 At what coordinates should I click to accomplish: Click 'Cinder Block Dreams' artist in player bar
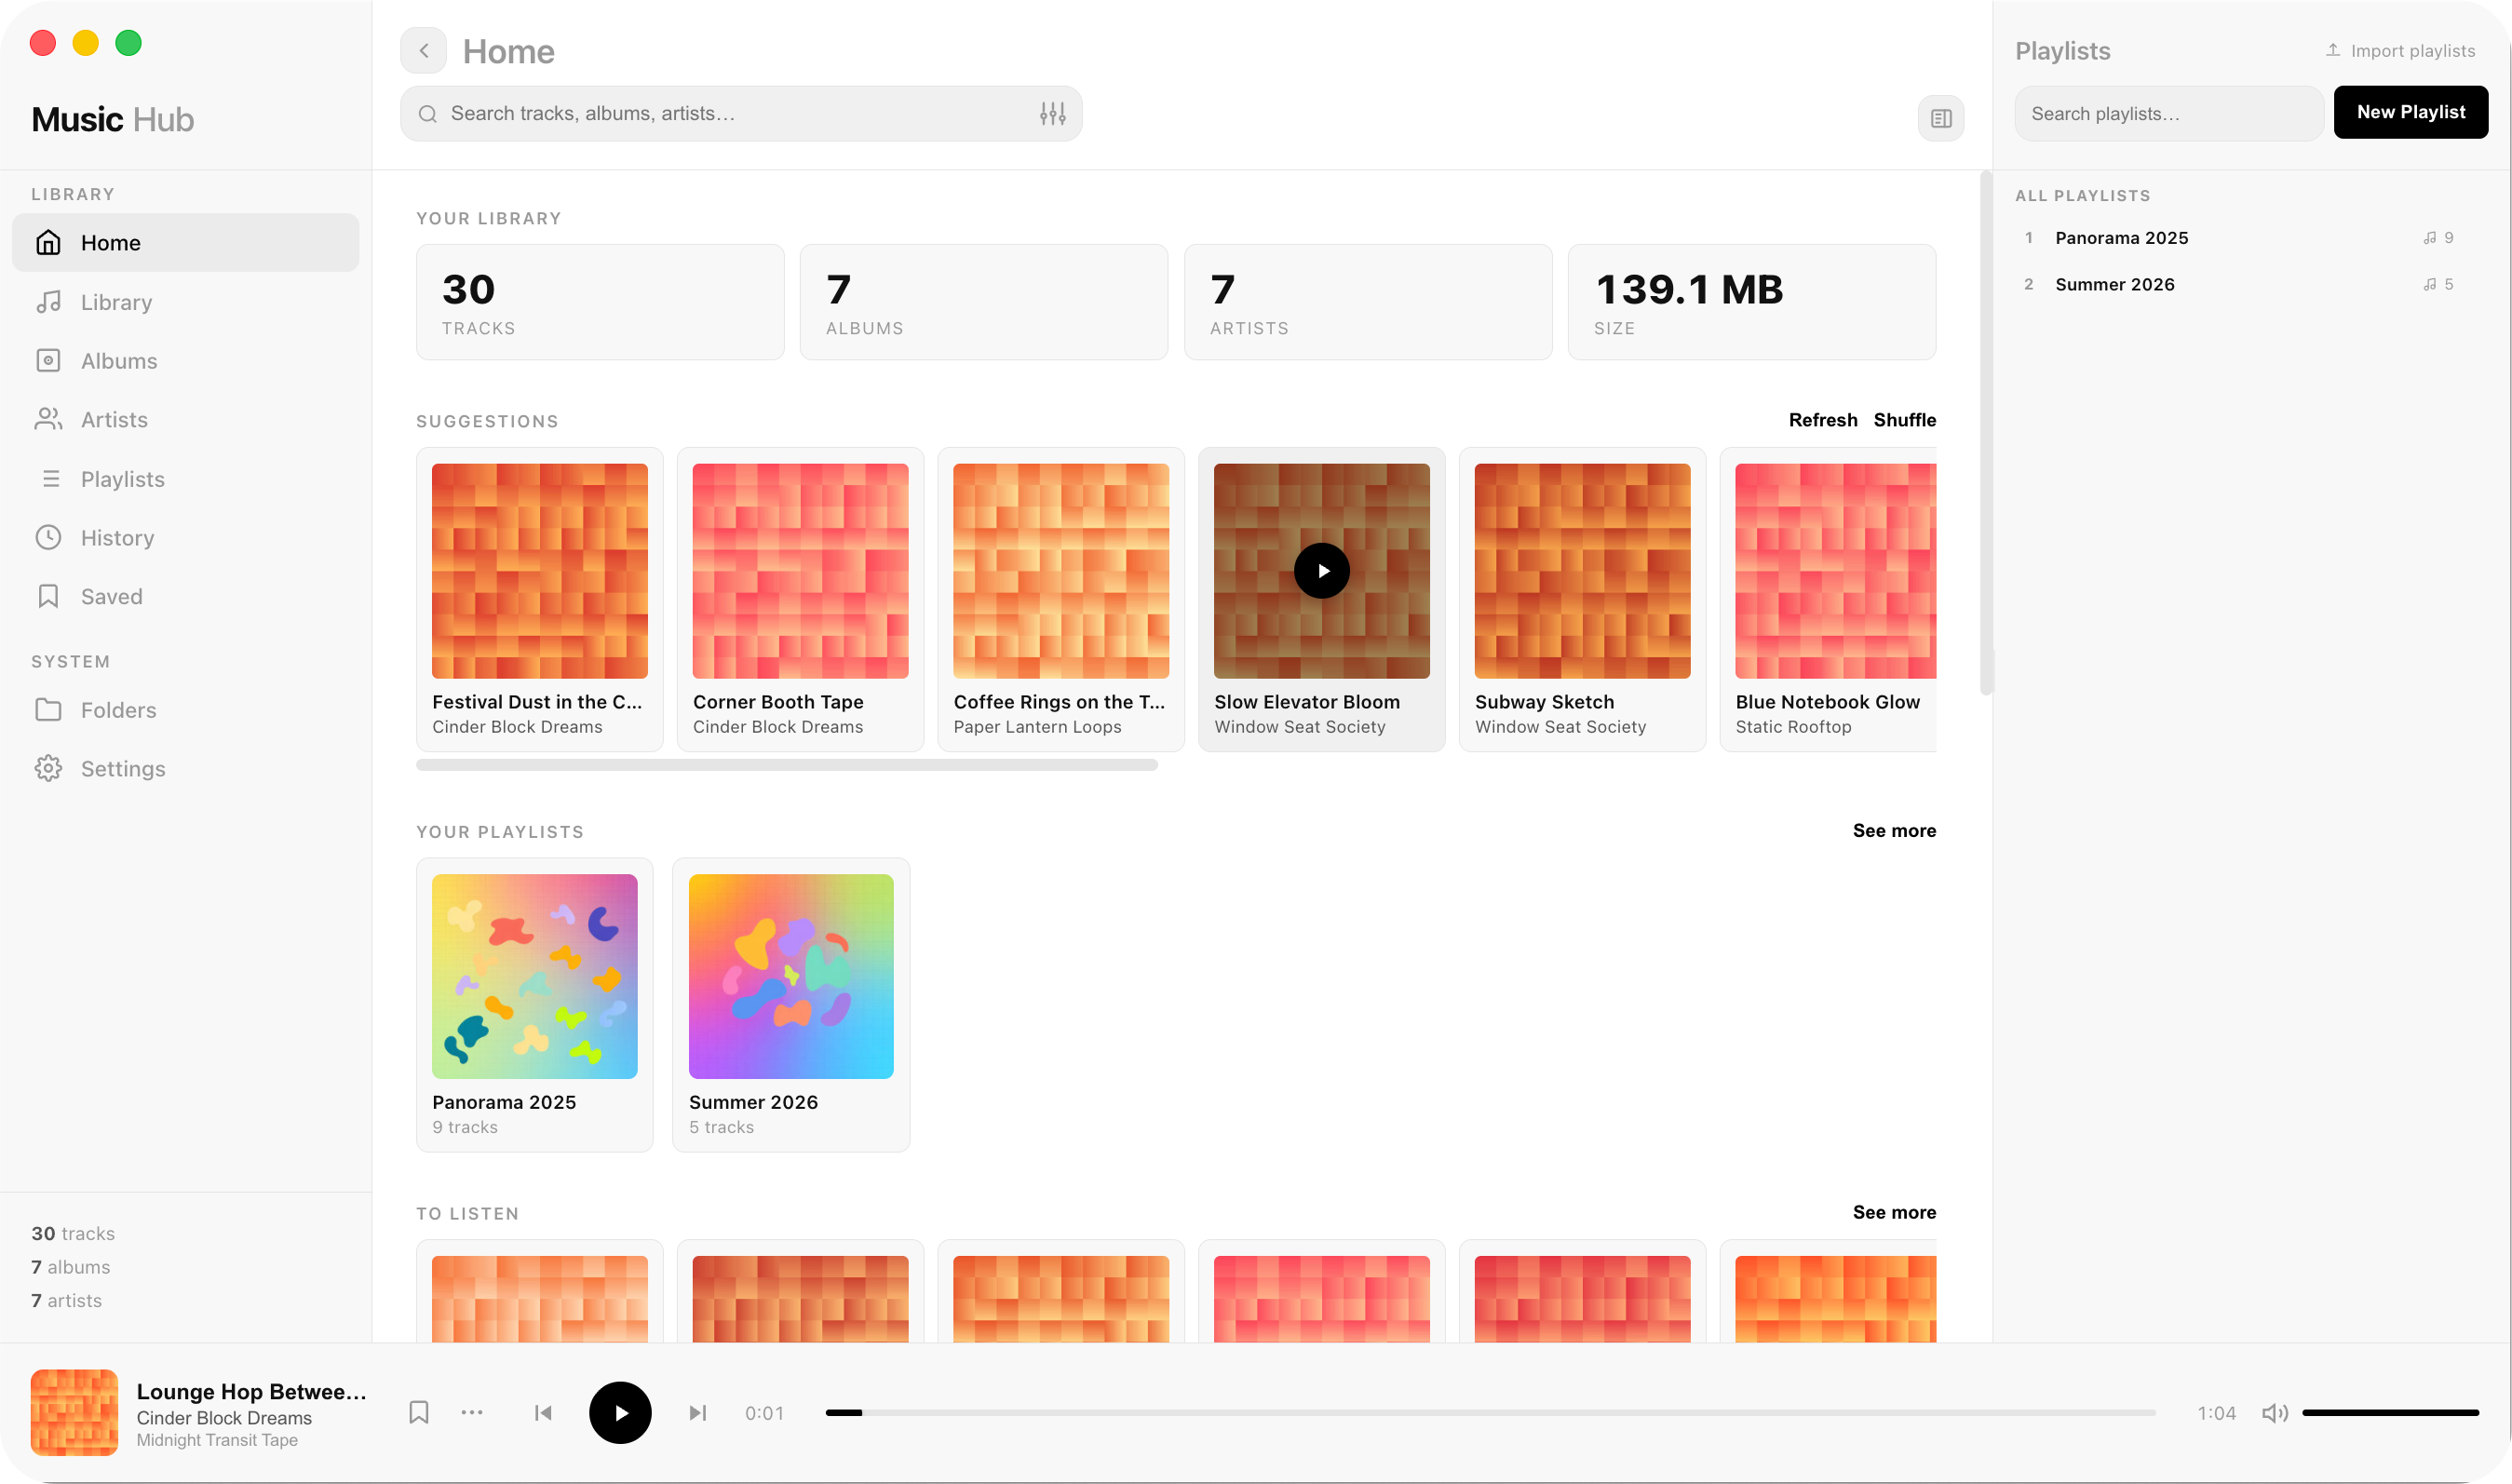224,1419
